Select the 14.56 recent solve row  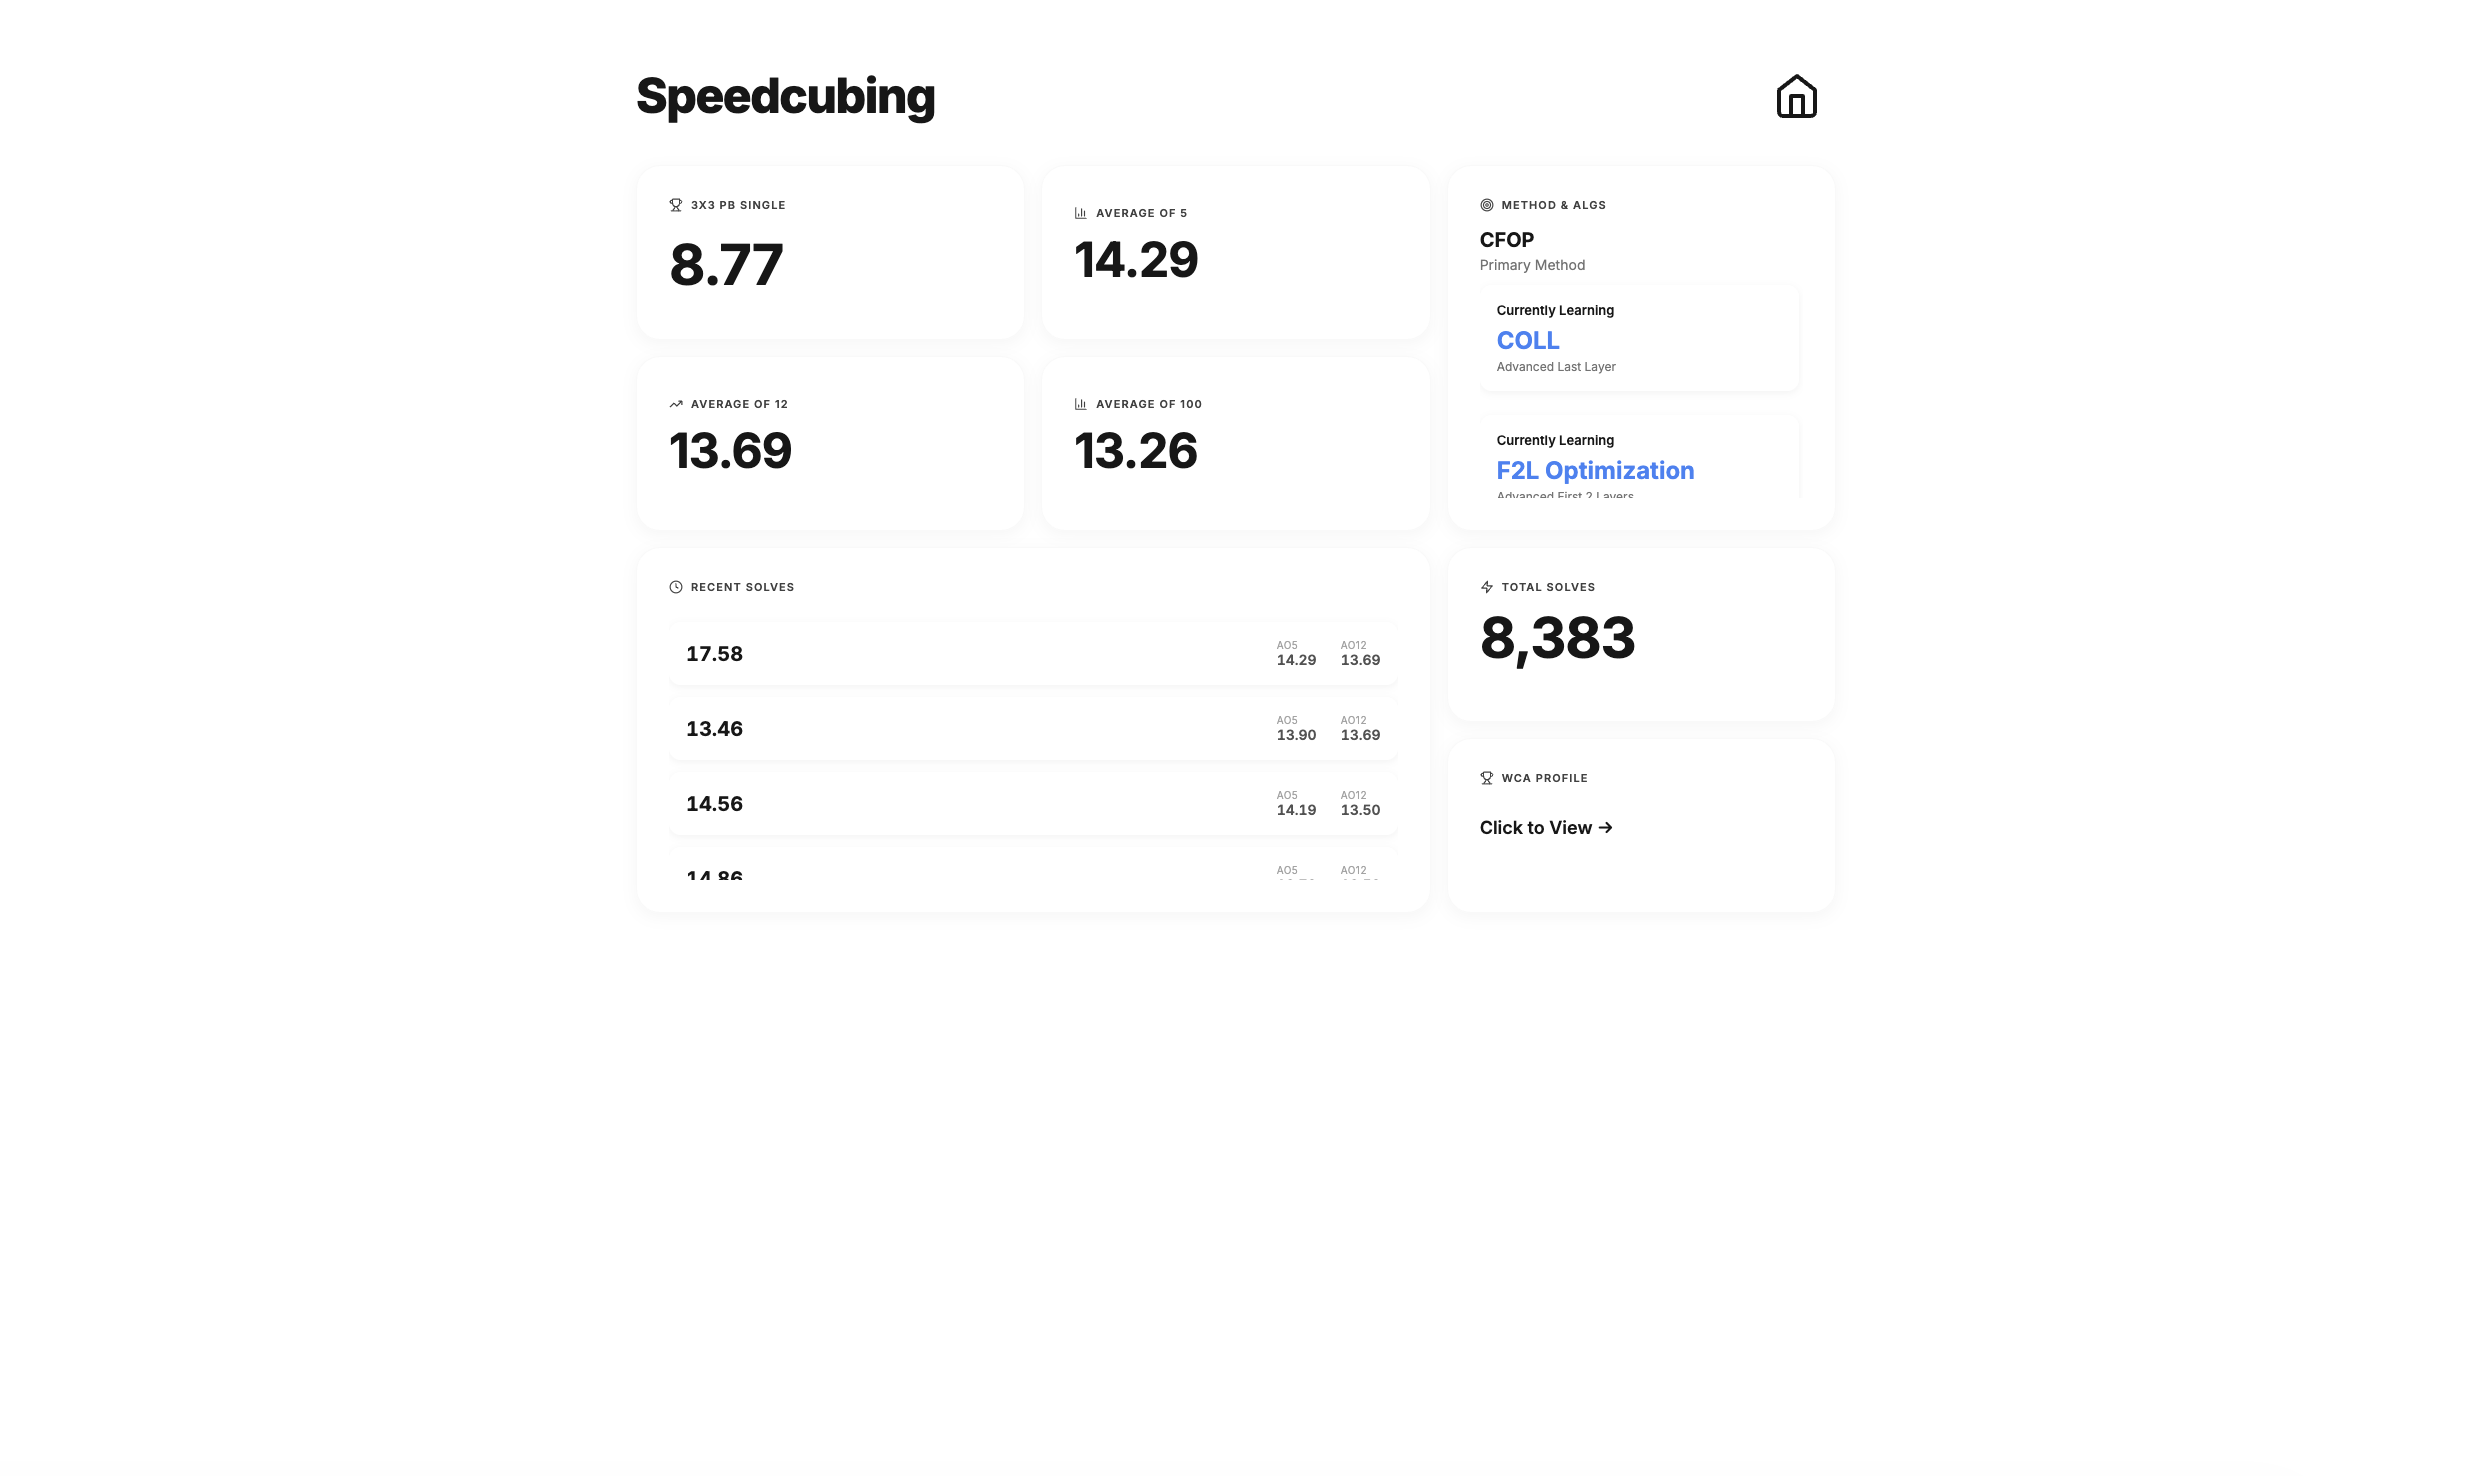coord(1032,804)
